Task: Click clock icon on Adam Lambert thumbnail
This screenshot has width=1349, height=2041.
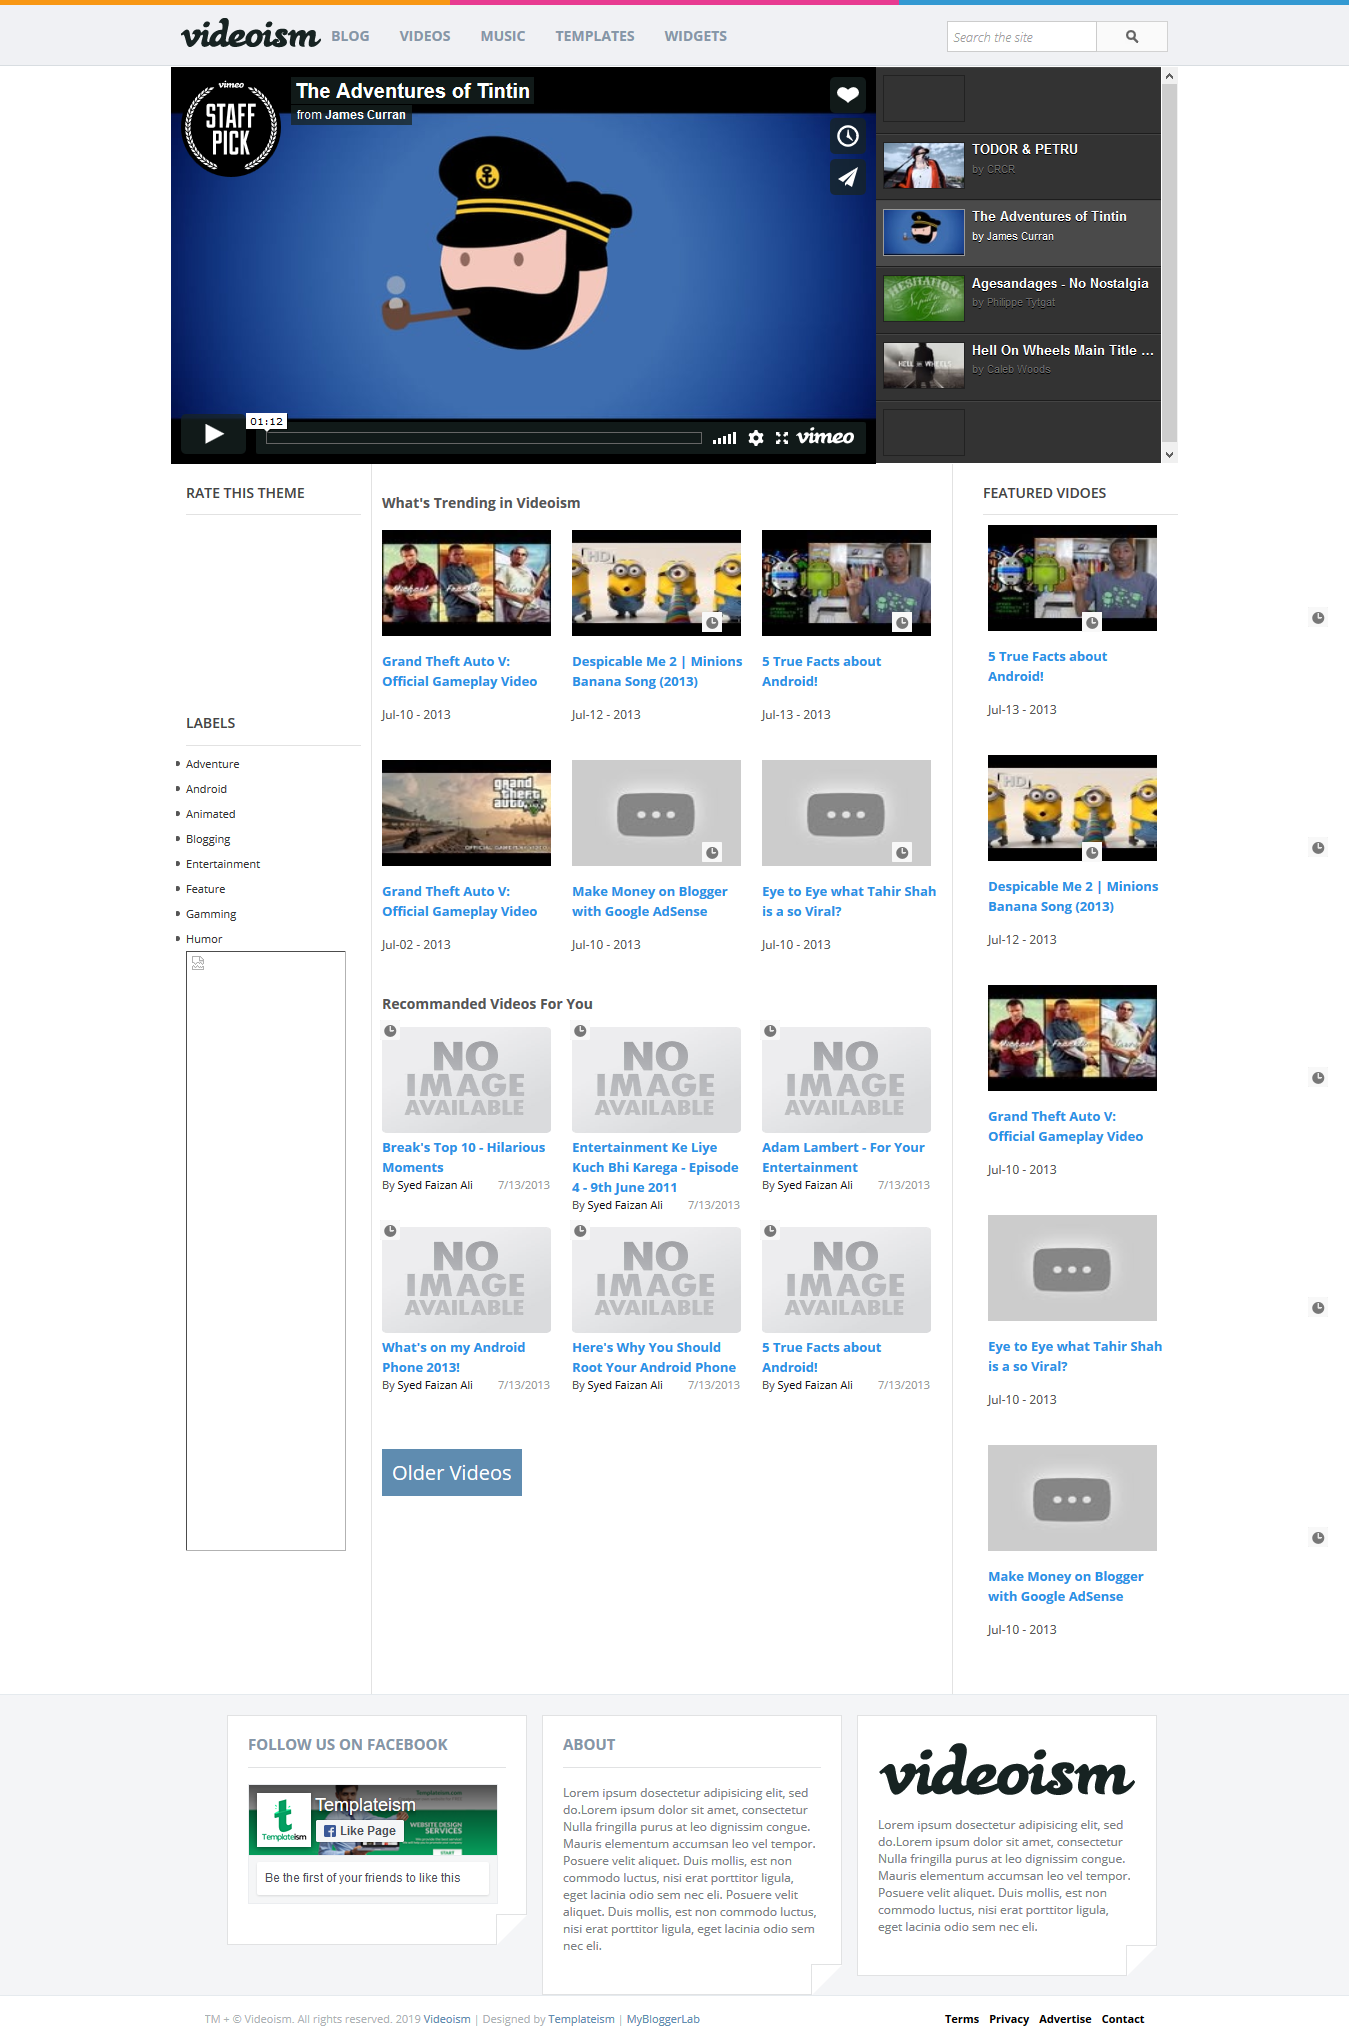Action: click(770, 1031)
